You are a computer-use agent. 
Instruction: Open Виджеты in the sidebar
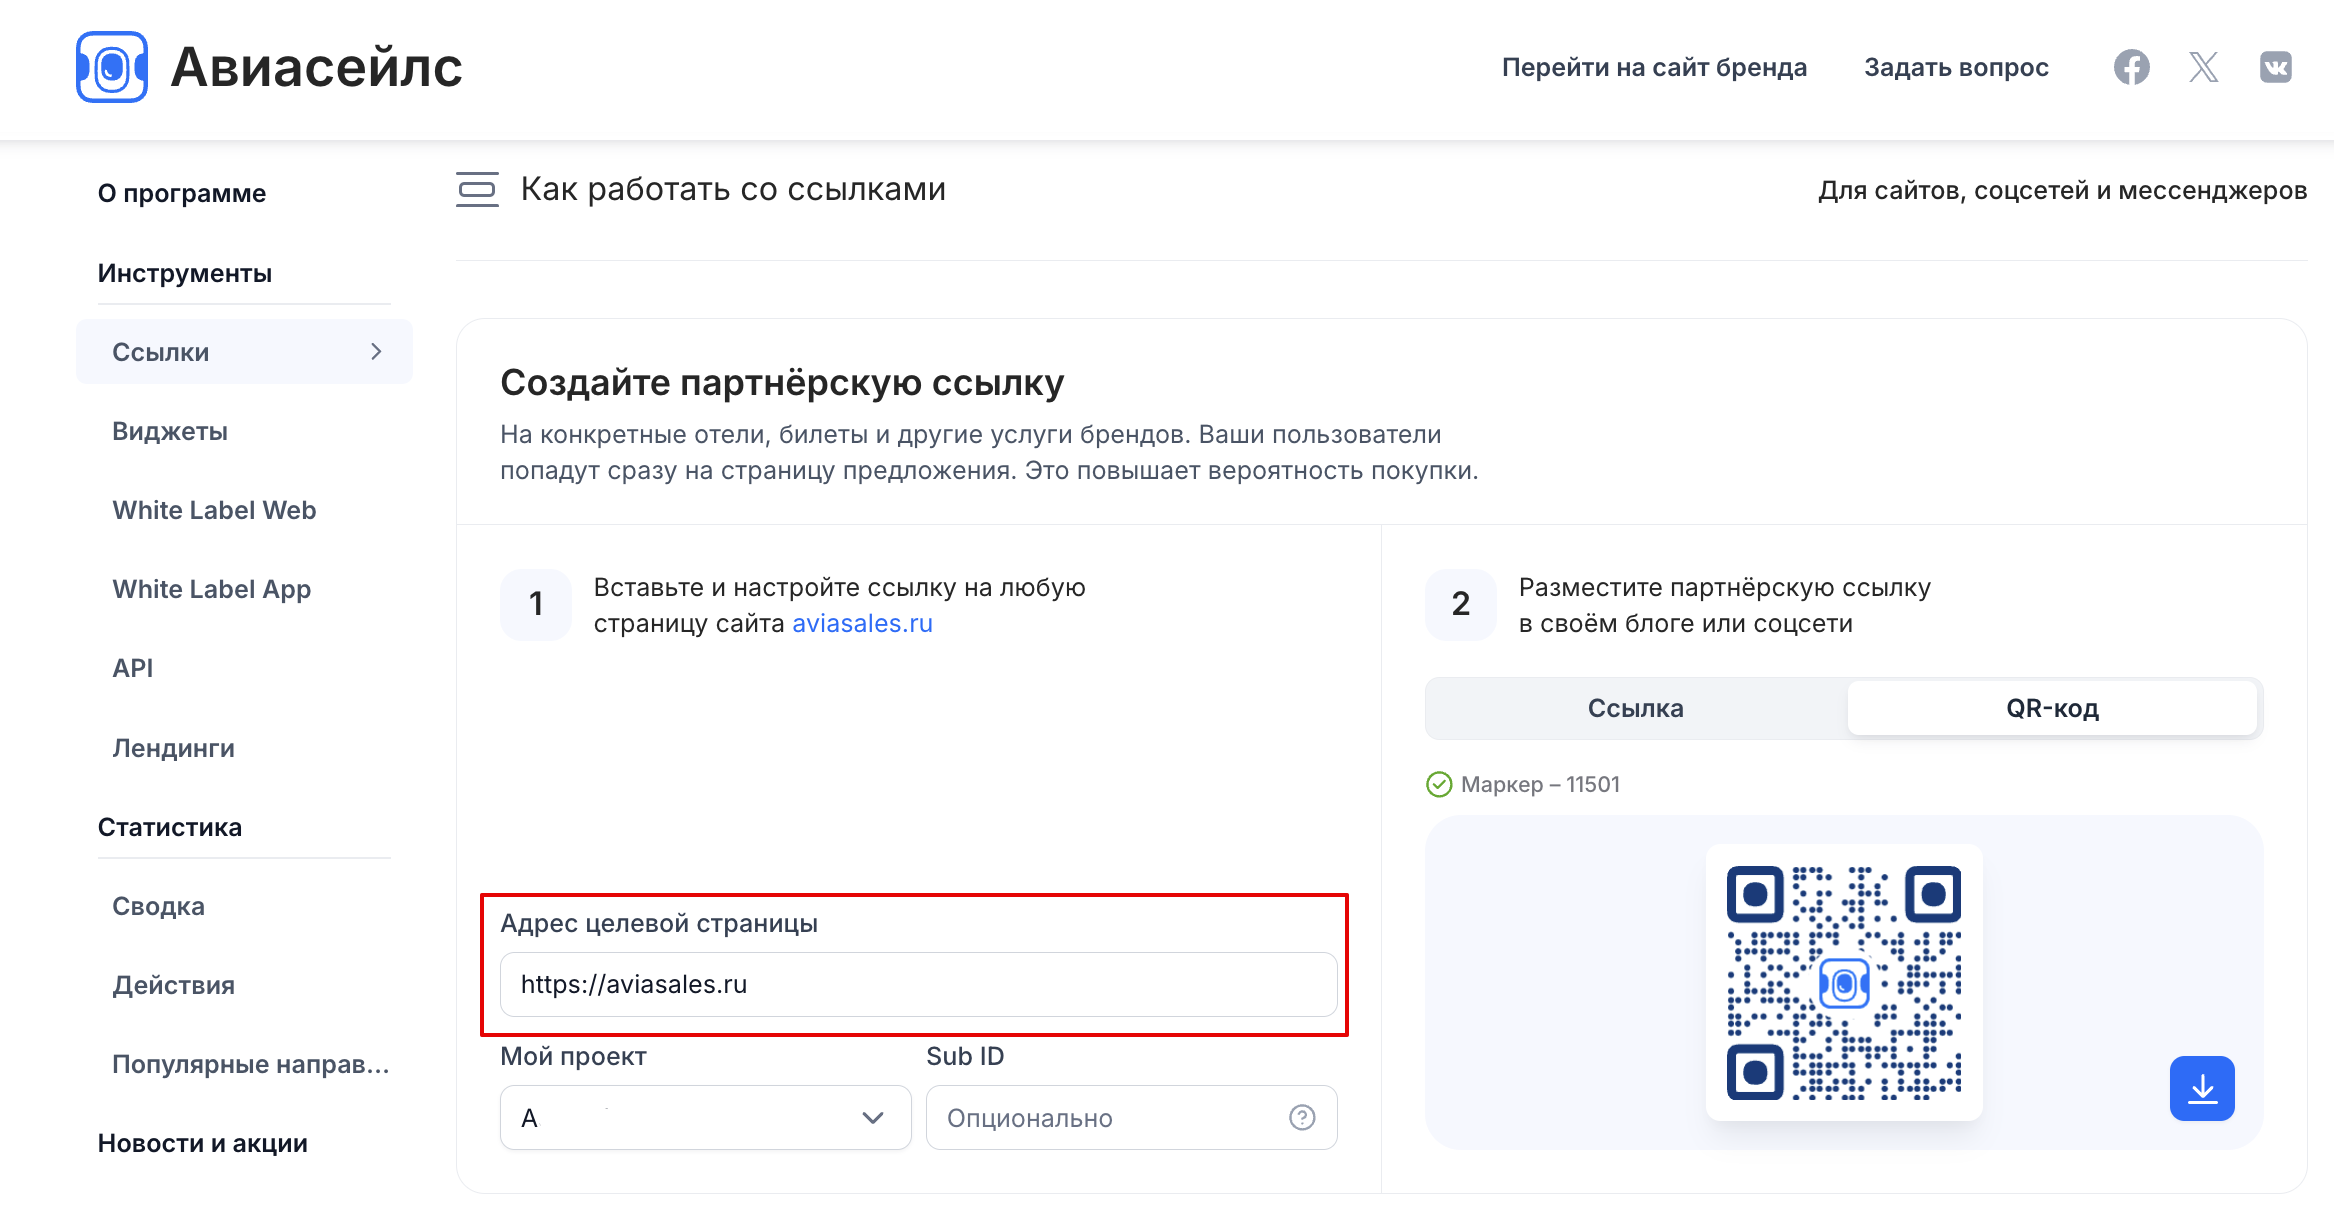[x=170, y=431]
